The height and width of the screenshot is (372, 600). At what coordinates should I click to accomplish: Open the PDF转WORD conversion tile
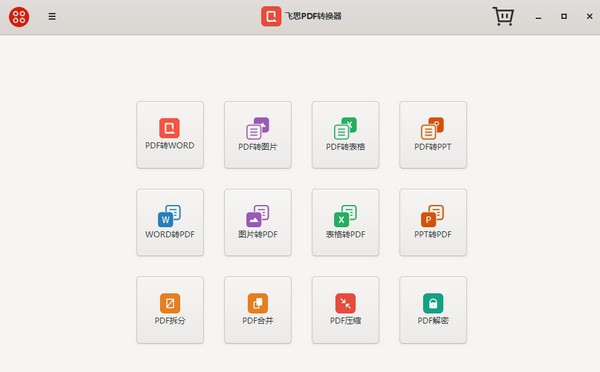(x=170, y=135)
